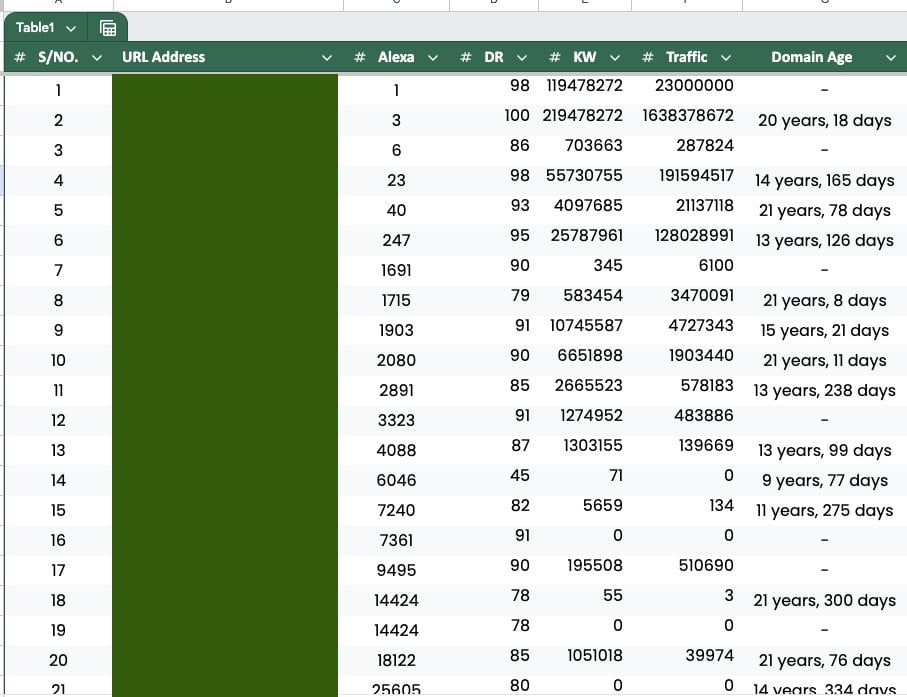Click the number type icon beside KW
Image resolution: width=907 pixels, height=697 pixels.
(x=554, y=57)
